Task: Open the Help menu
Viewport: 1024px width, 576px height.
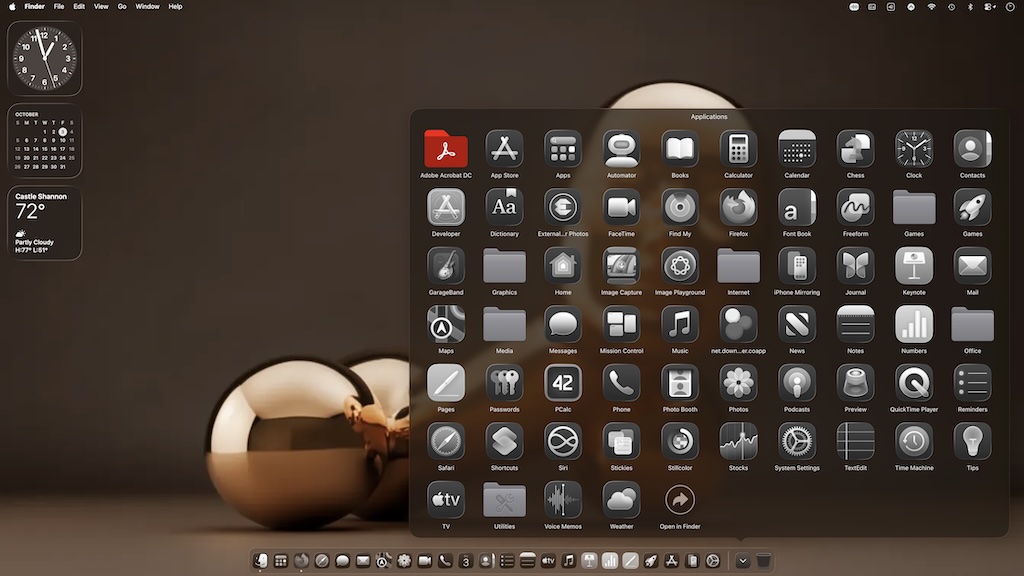Action: click(176, 7)
